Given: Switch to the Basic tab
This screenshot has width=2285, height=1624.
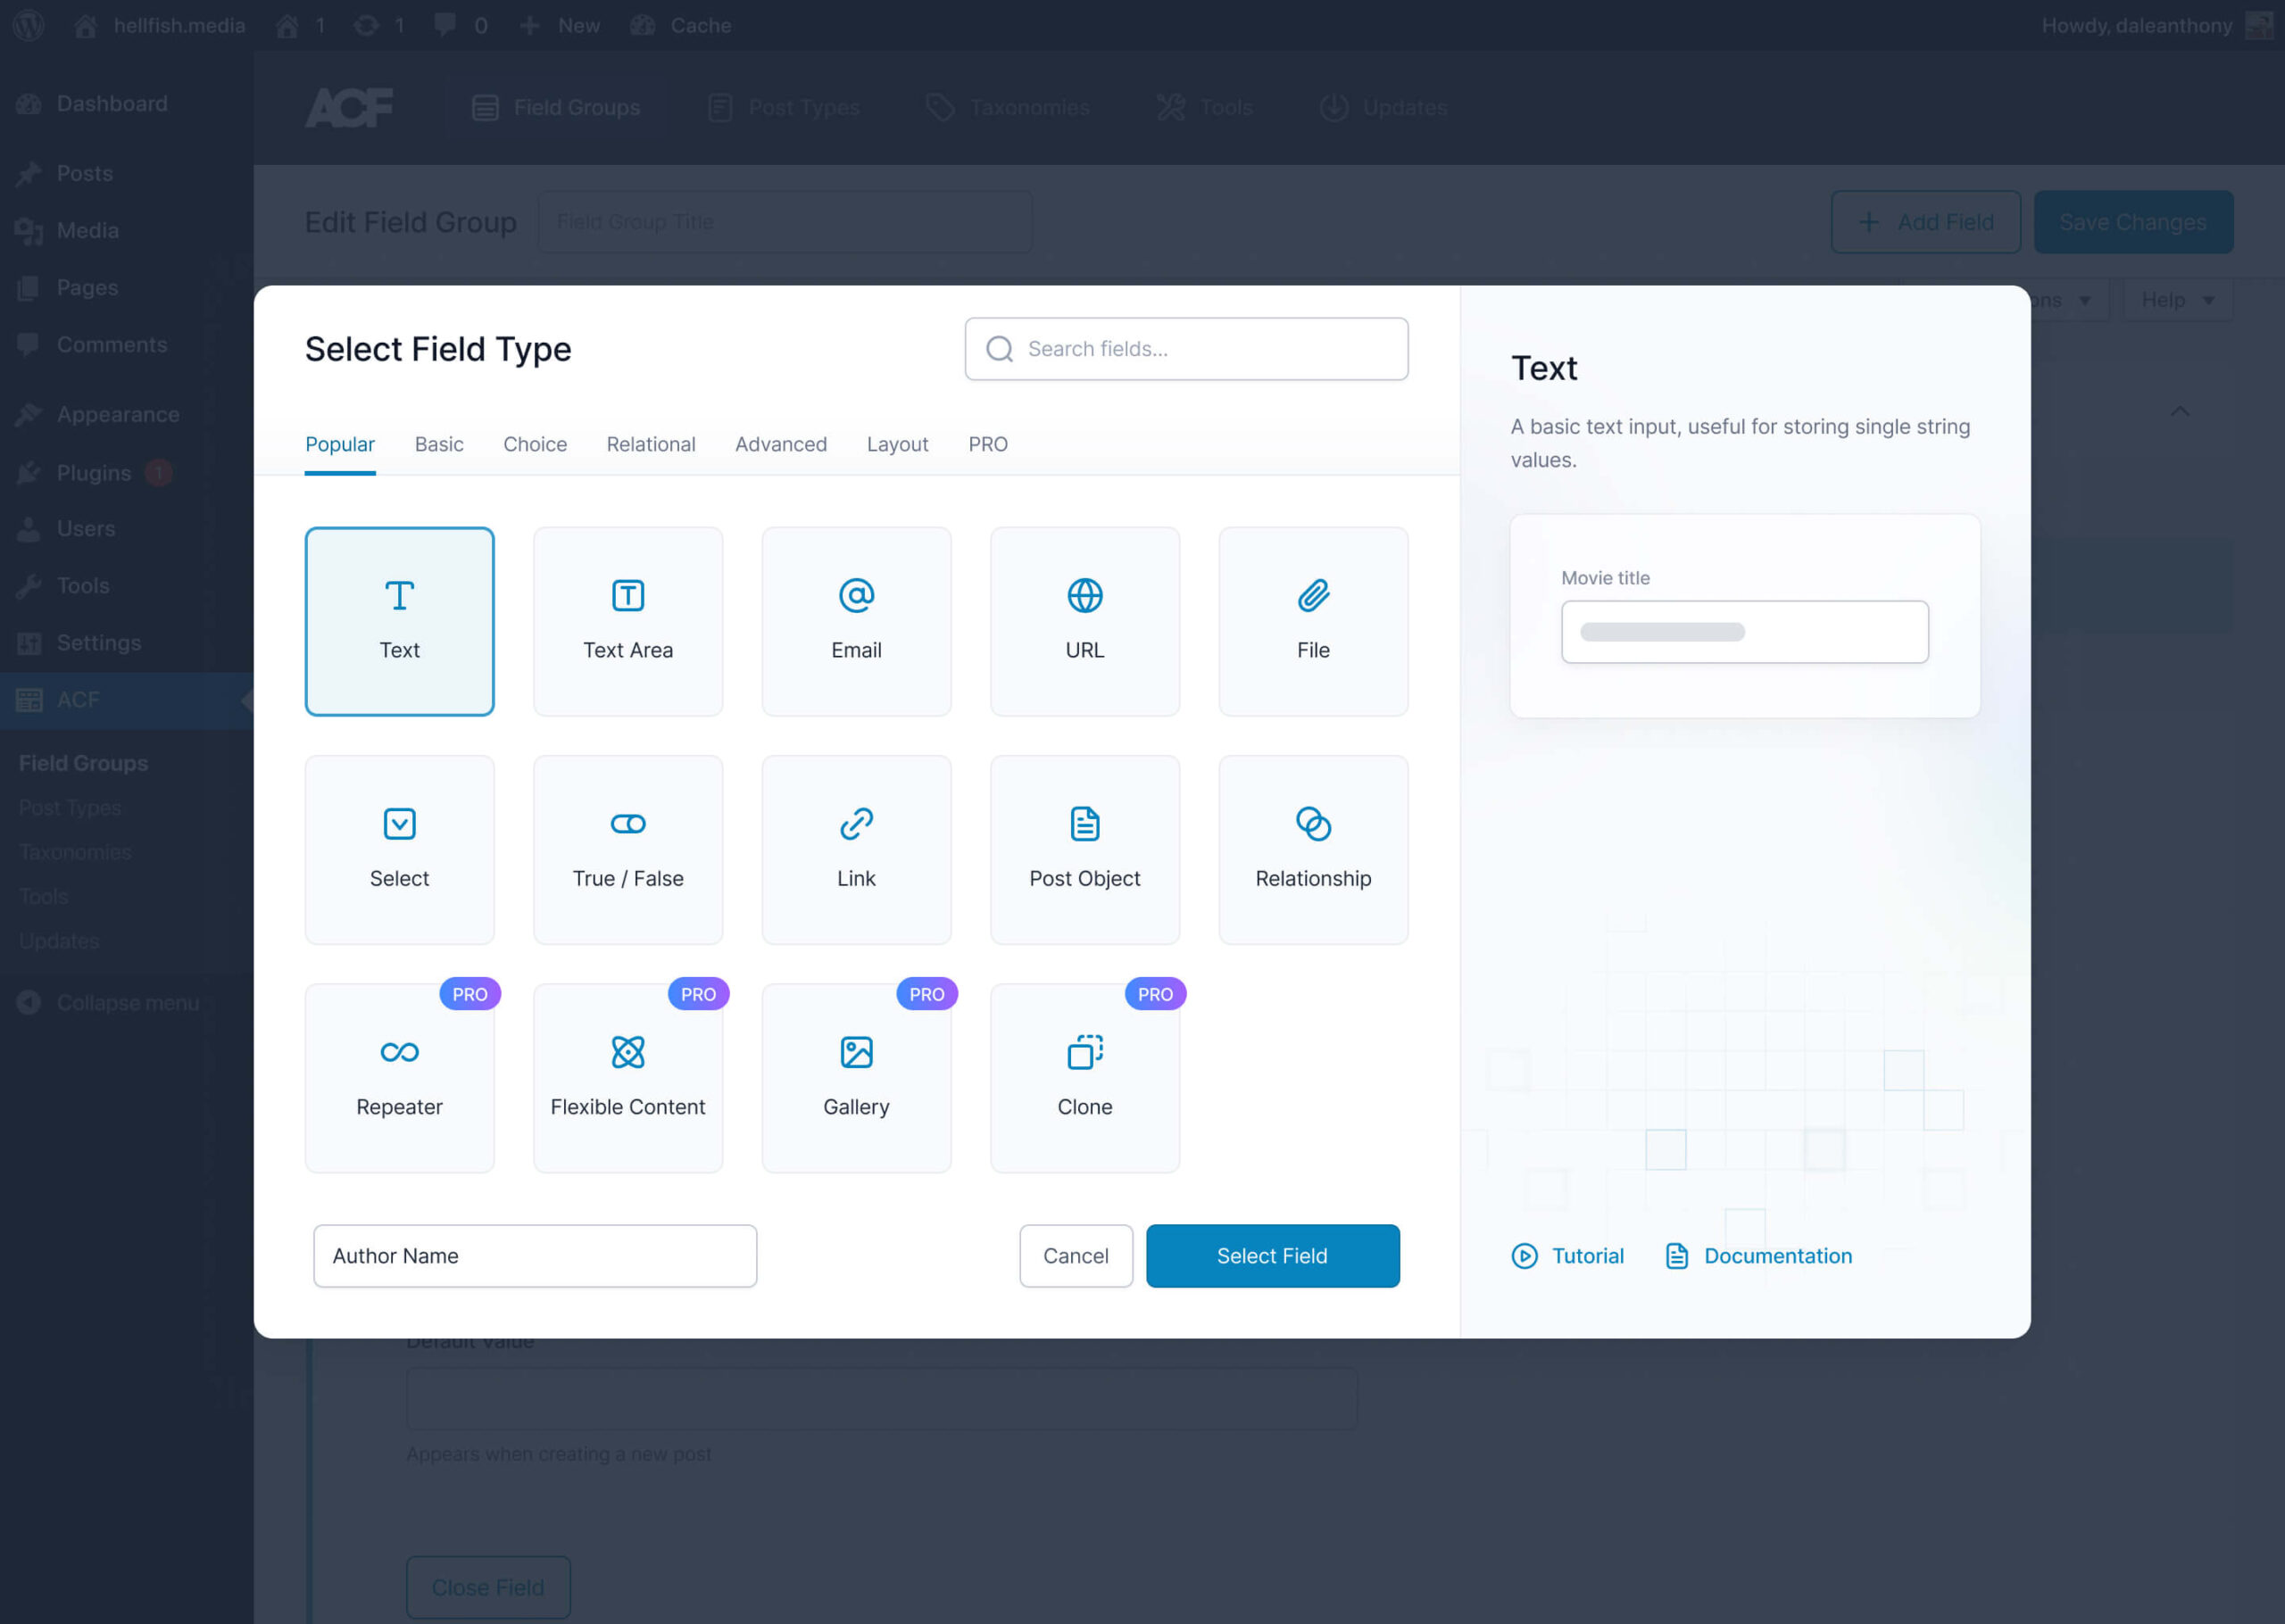Looking at the screenshot, I should click(437, 443).
